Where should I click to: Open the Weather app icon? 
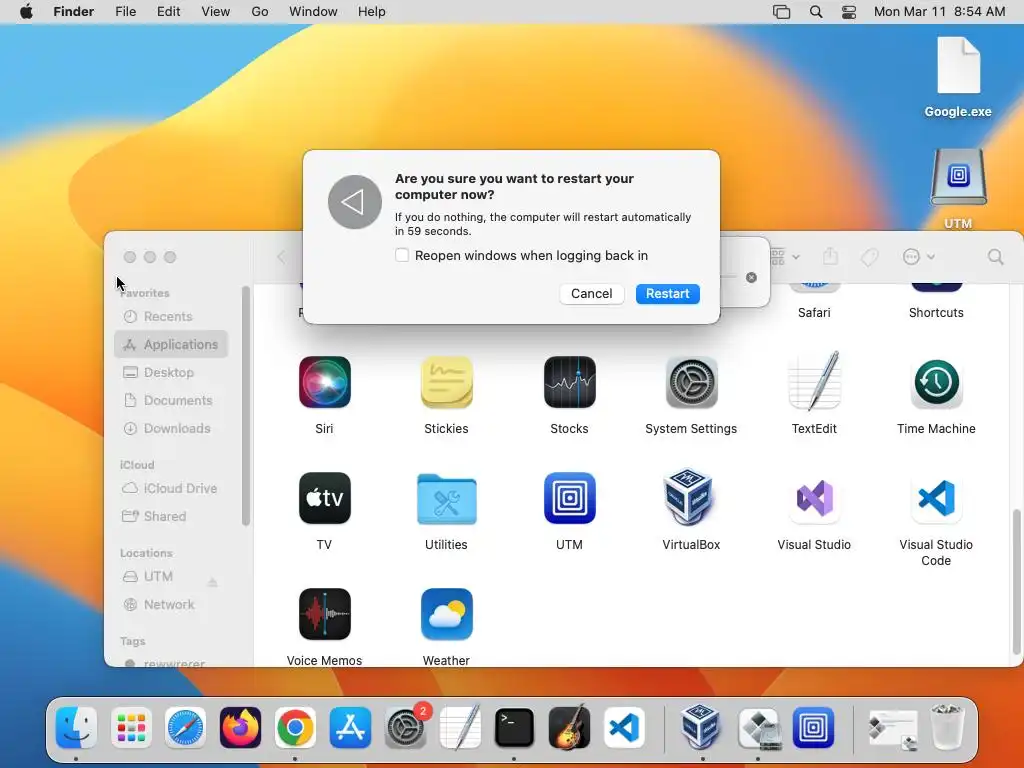click(x=447, y=615)
